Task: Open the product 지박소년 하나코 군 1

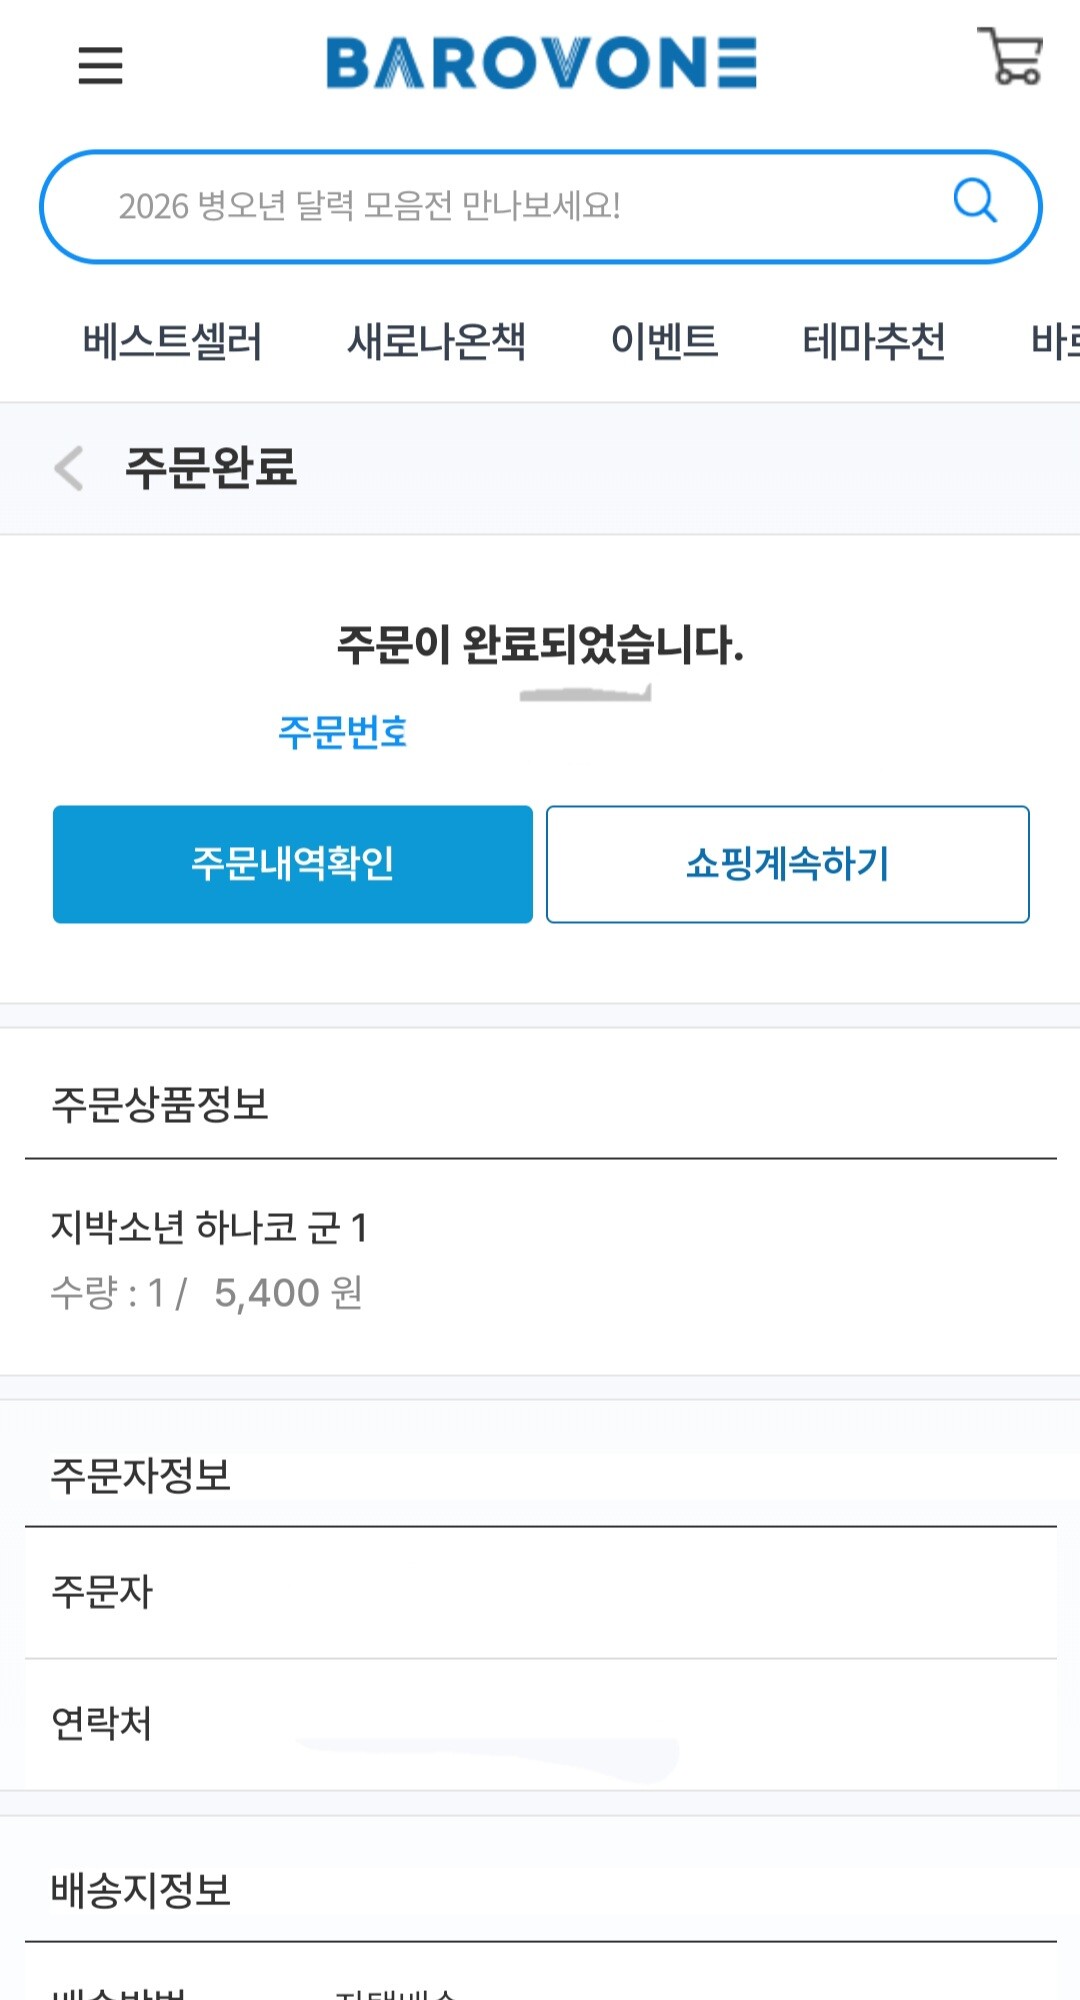Action: (209, 1227)
